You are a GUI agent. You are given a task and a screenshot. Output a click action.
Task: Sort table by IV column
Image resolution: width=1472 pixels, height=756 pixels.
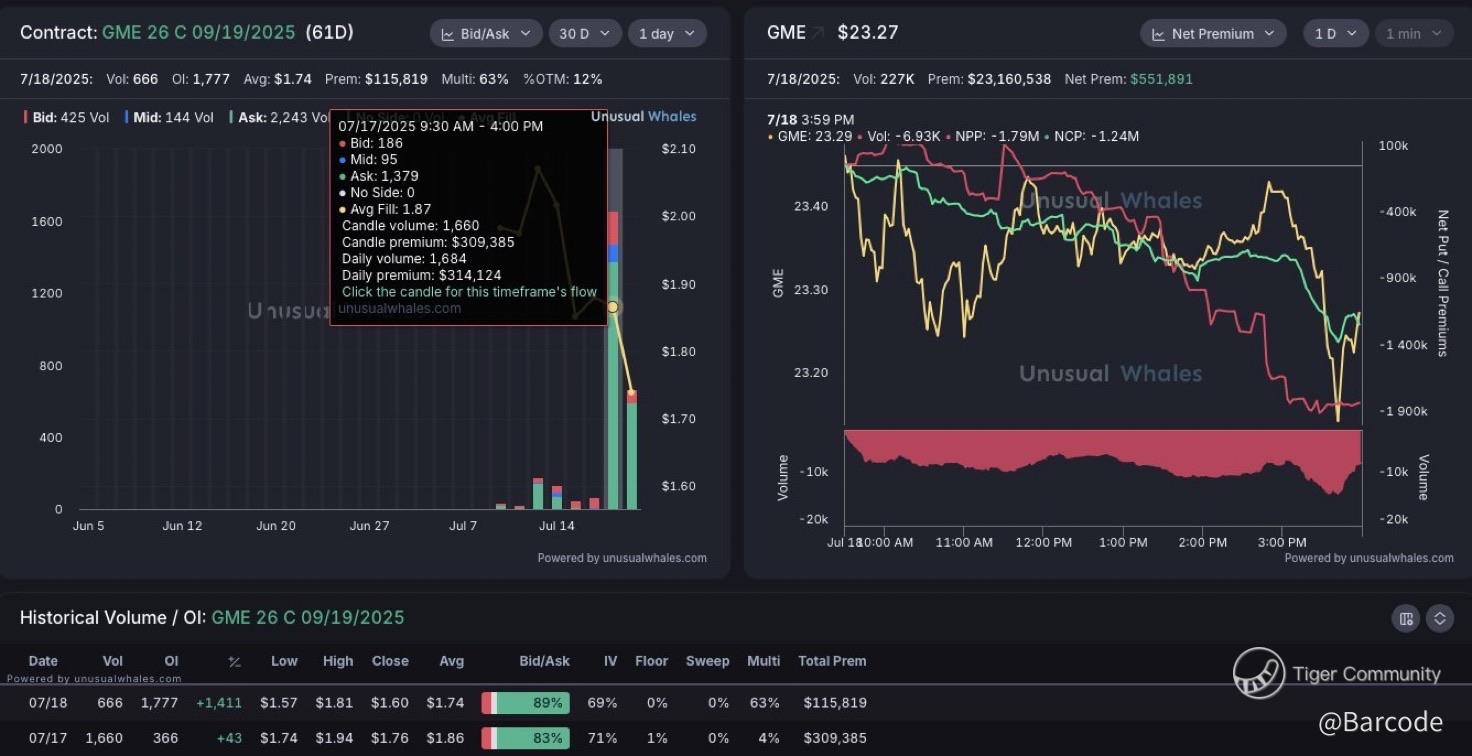tap(611, 661)
